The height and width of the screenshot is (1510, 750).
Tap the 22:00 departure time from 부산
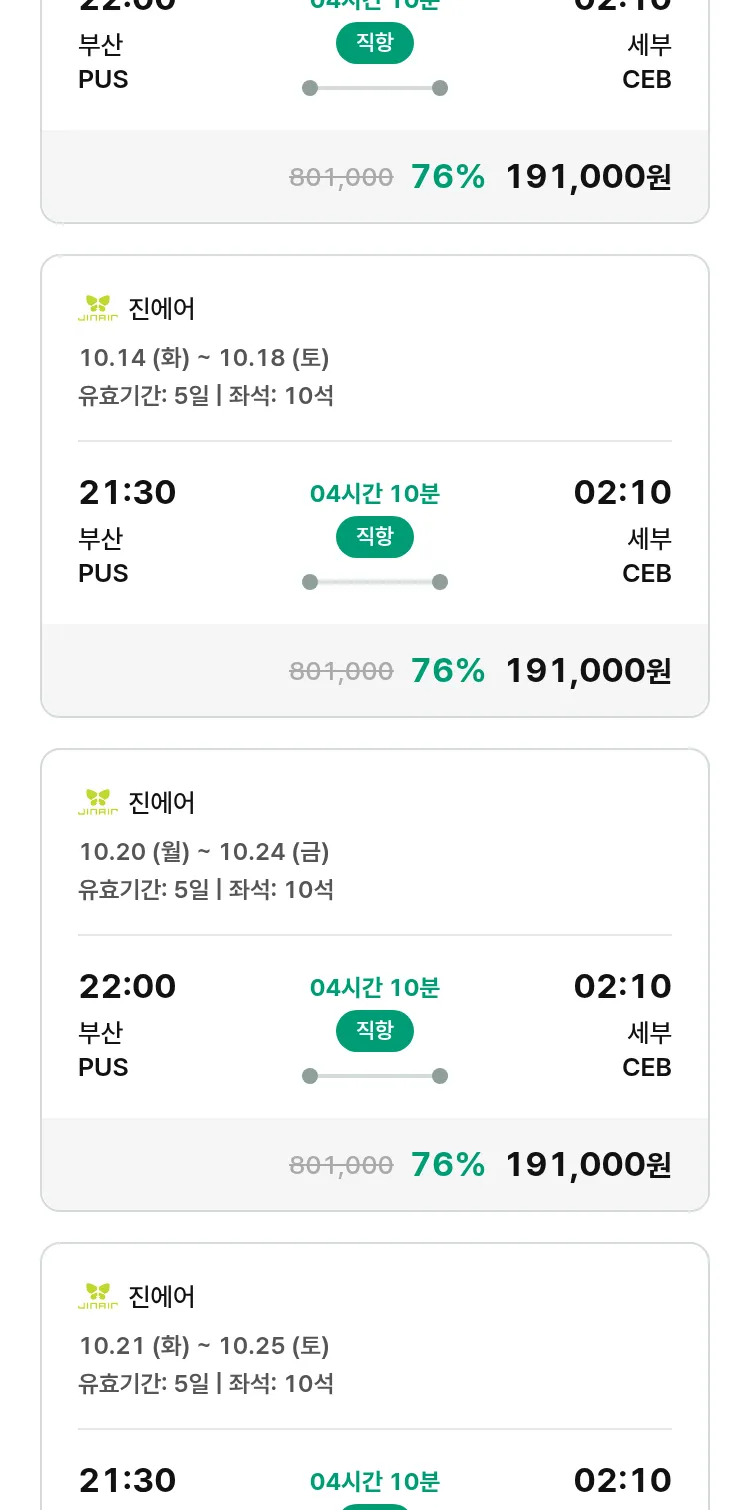(127, 986)
